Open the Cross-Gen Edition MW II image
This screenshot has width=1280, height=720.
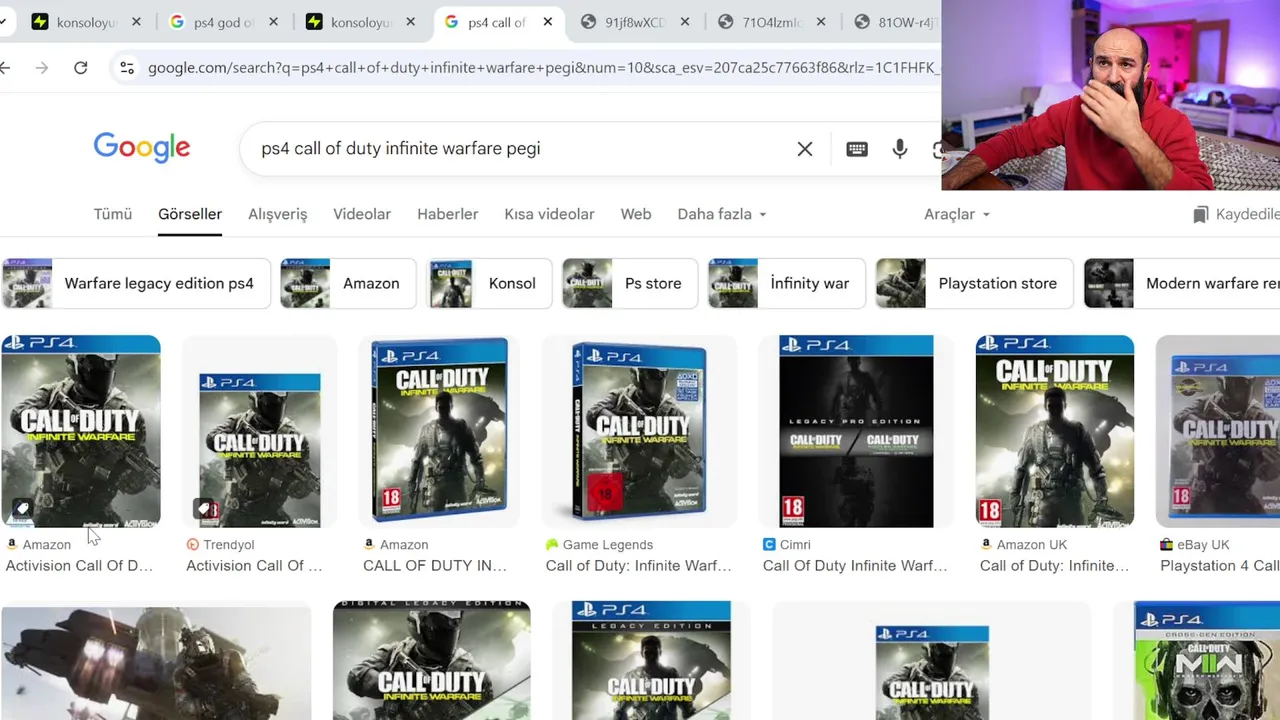[1207, 660]
